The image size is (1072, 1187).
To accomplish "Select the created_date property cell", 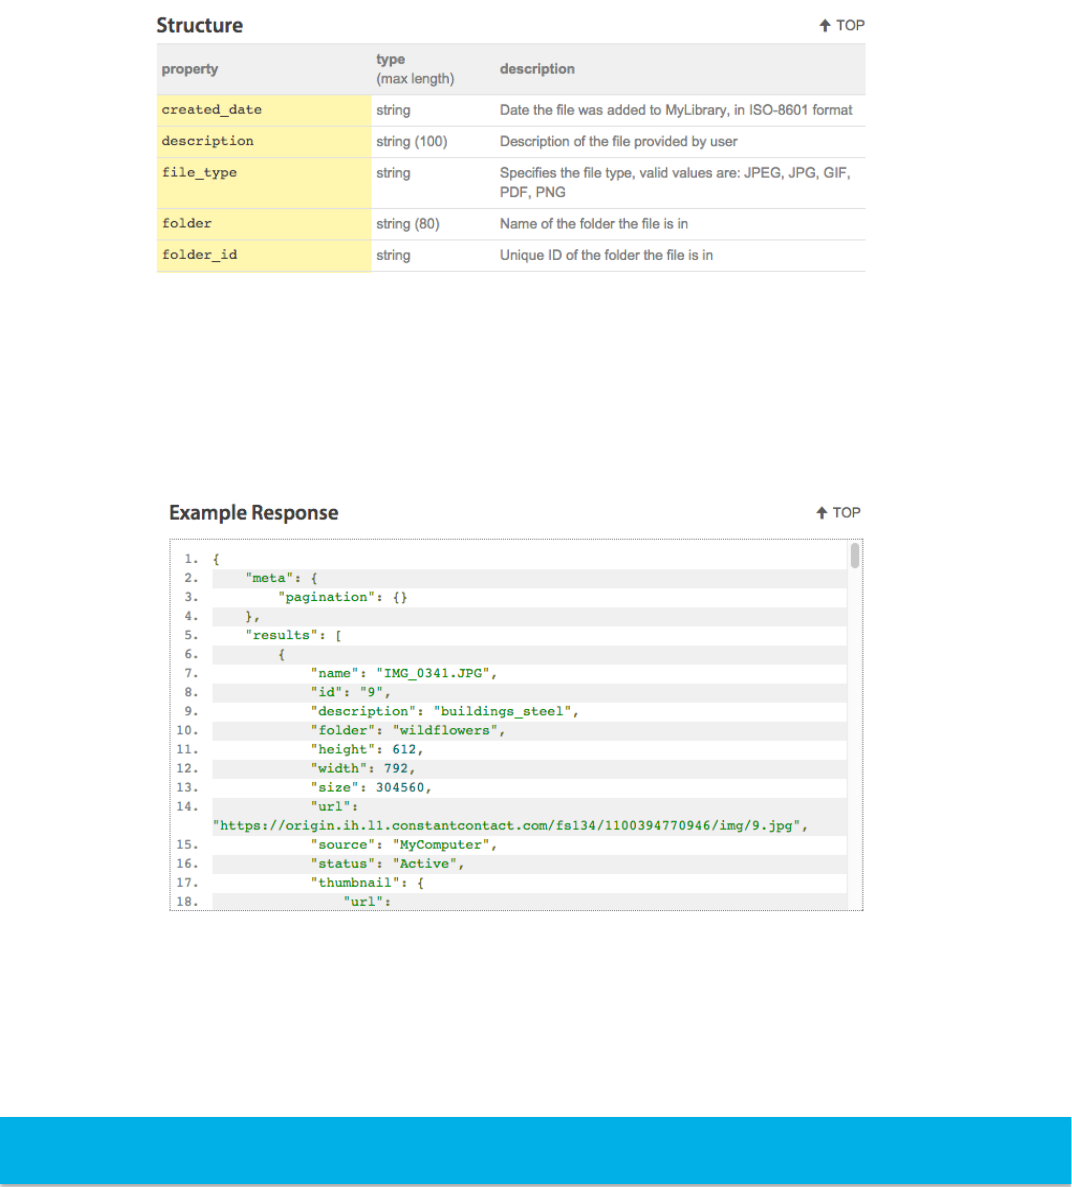I will (263, 110).
